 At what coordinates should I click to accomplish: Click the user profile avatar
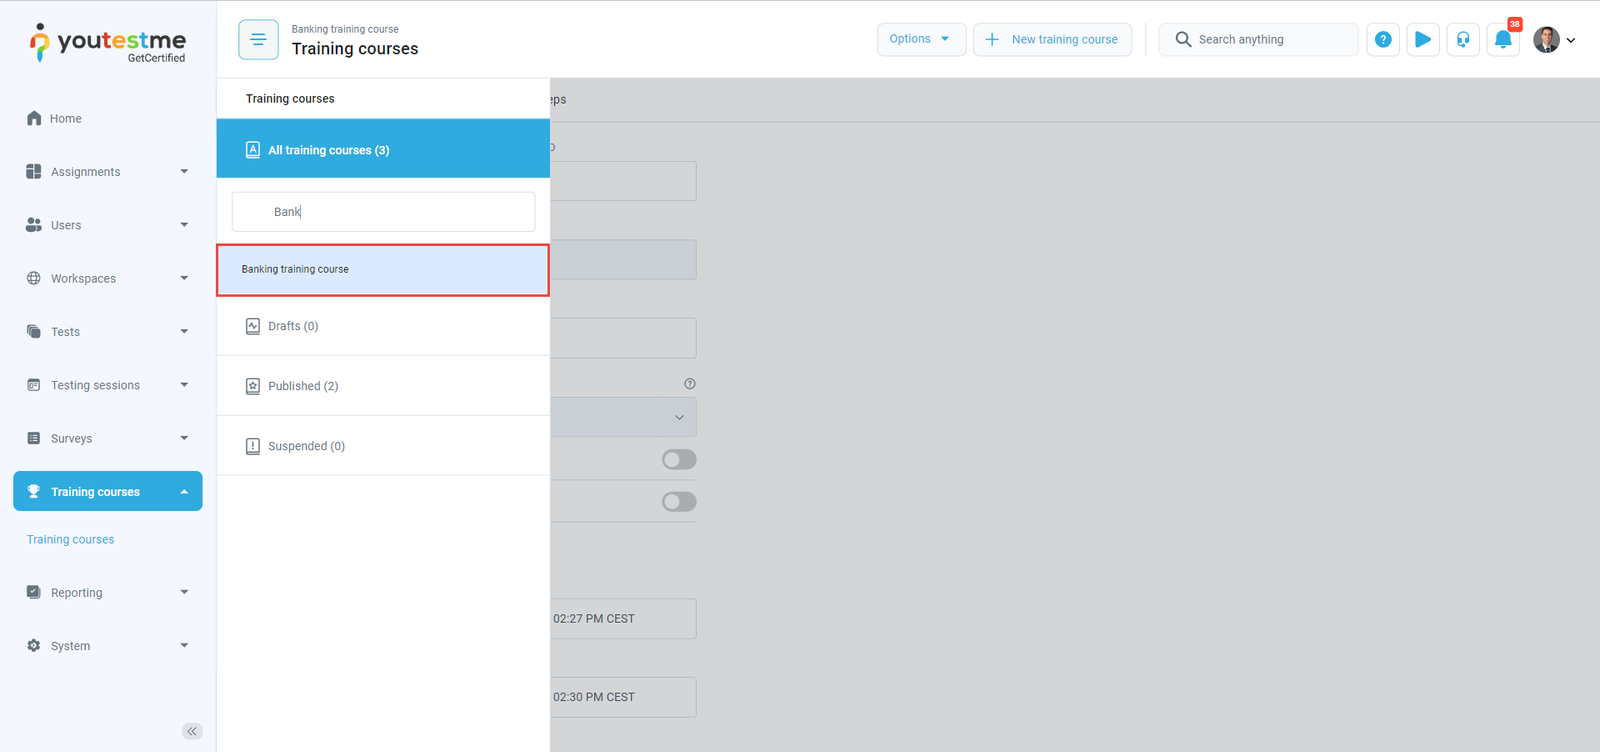click(x=1546, y=40)
